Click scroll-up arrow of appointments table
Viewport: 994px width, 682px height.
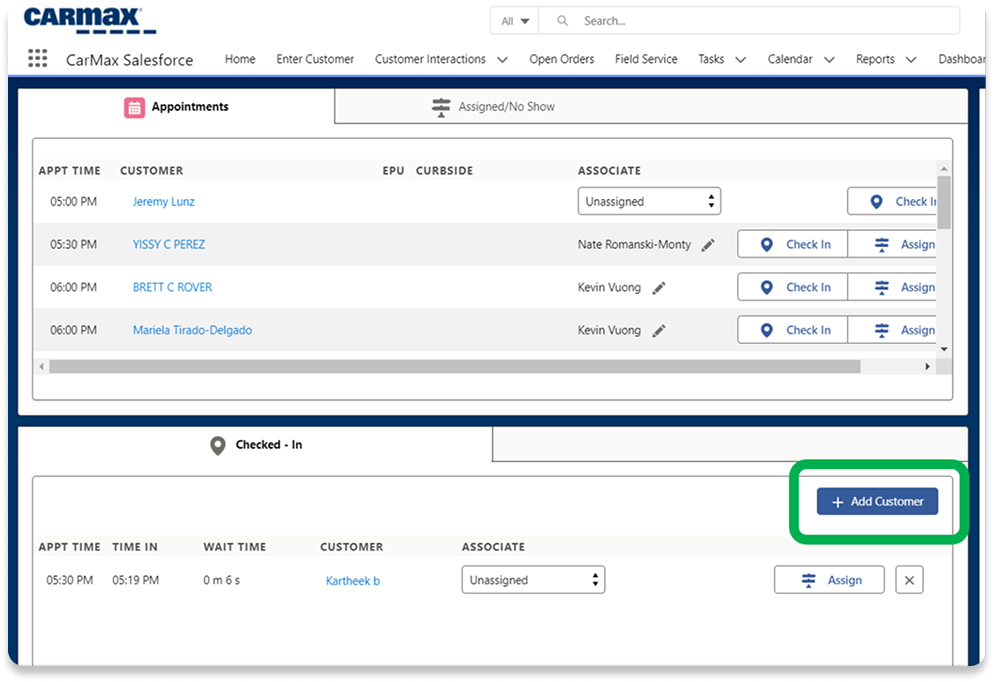coord(944,169)
